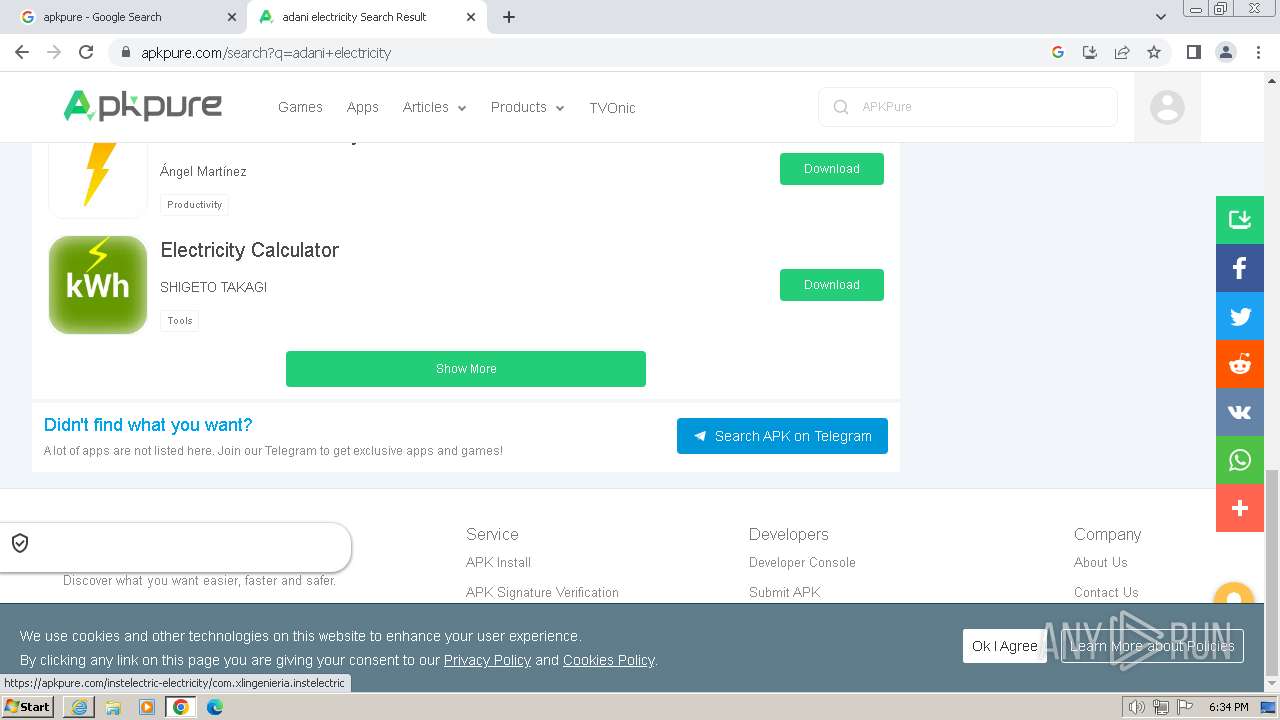
Task: Open the TVOnic menu item
Action: pyautogui.click(x=612, y=108)
